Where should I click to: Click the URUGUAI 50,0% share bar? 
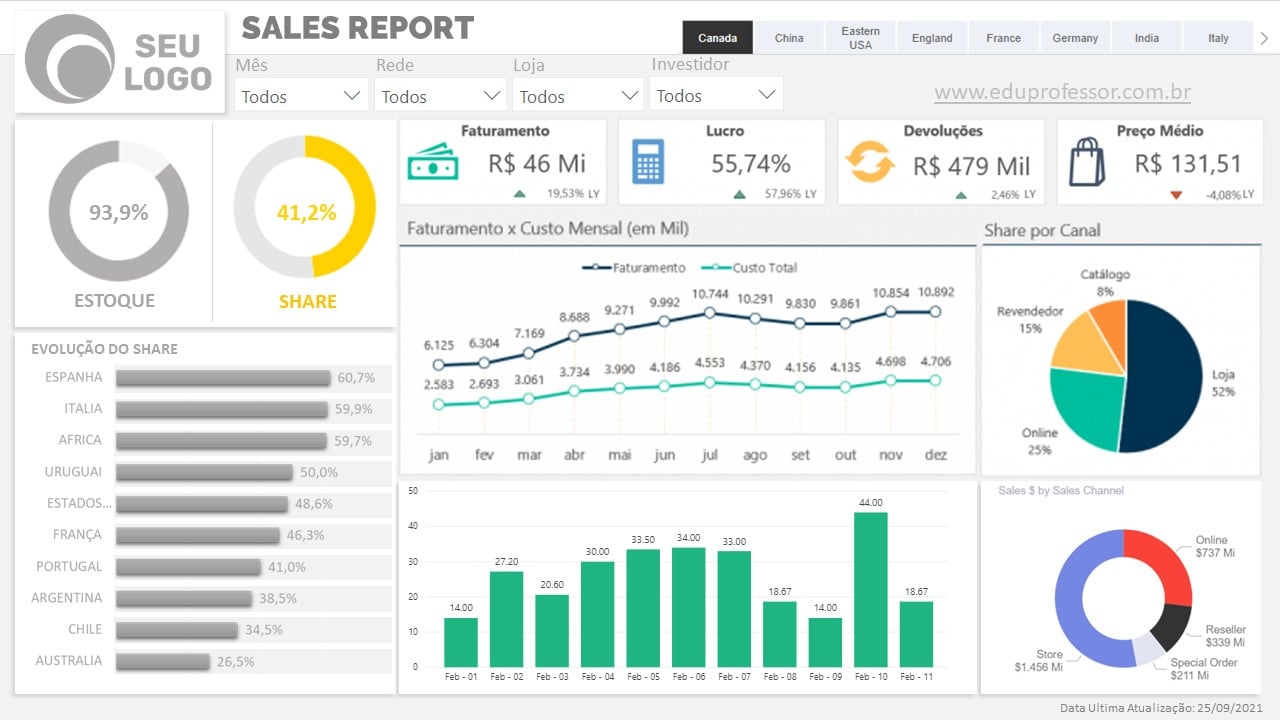[x=204, y=472]
